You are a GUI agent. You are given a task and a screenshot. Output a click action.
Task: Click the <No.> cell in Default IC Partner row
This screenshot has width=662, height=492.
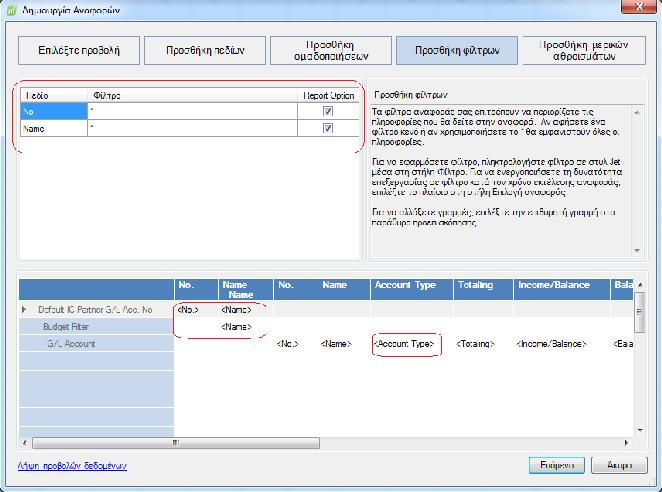[188, 310]
